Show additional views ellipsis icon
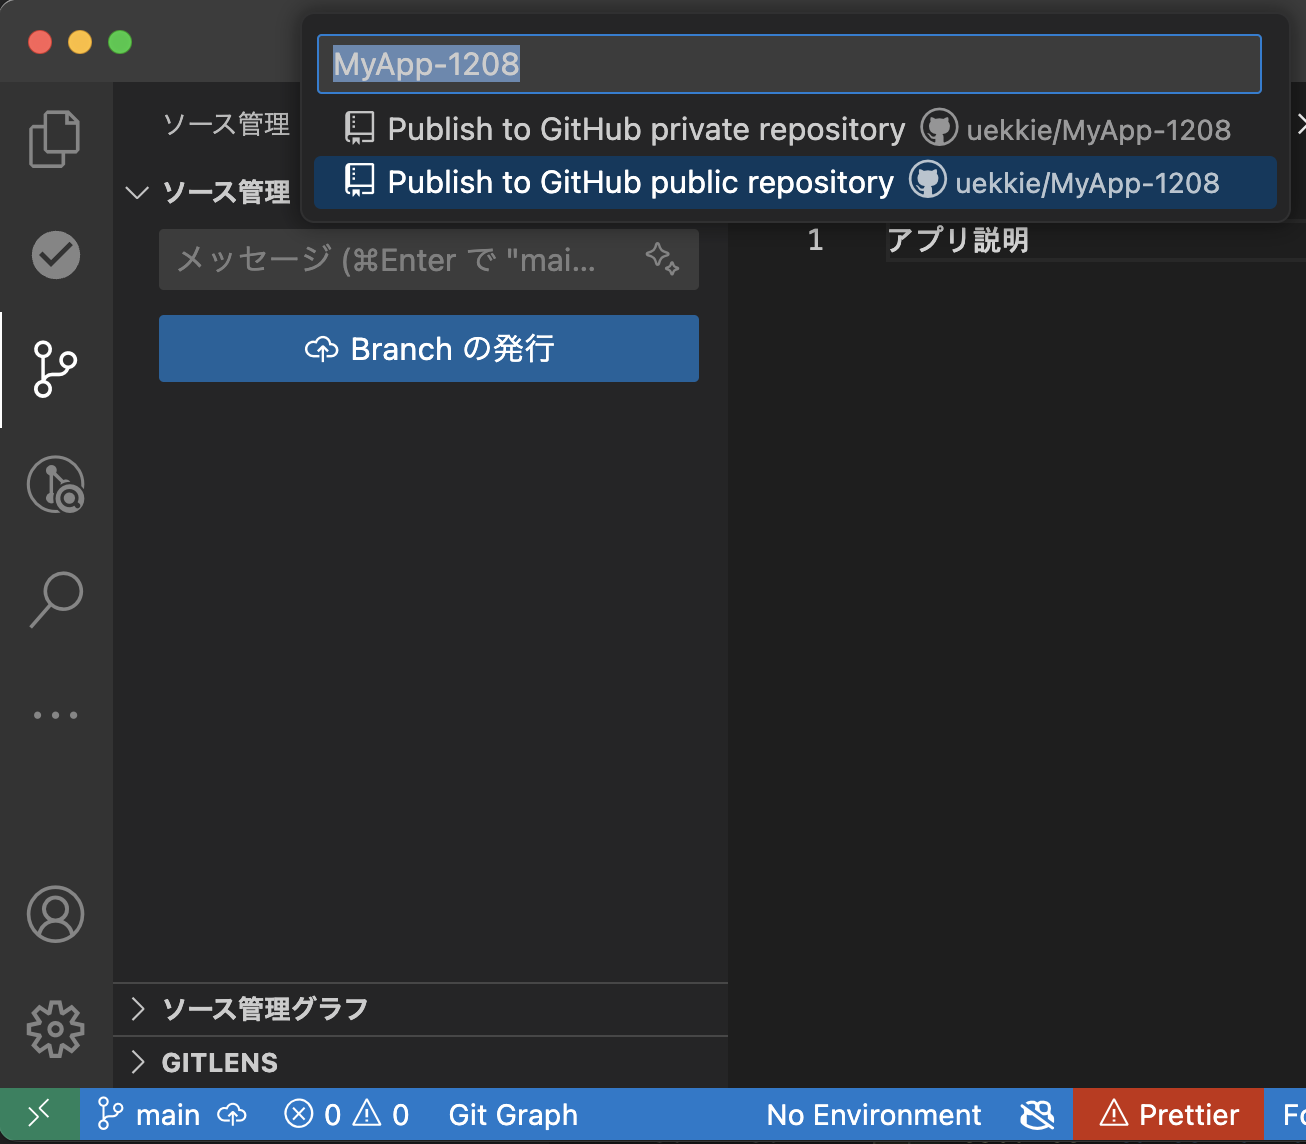Screen dimensions: 1306x1144 click(x=56, y=715)
